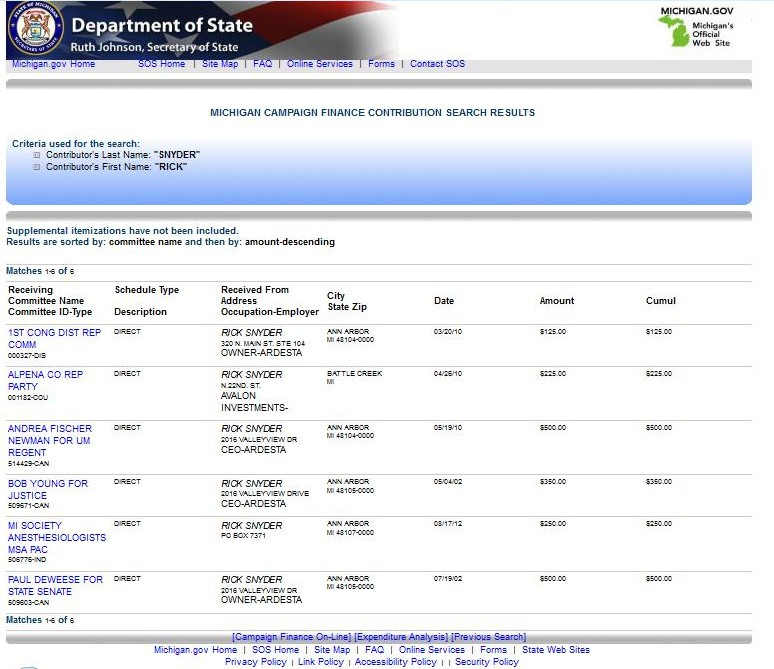Select the date 07/19/02 cell
Viewport: 774px width, 669px height.
click(x=448, y=579)
